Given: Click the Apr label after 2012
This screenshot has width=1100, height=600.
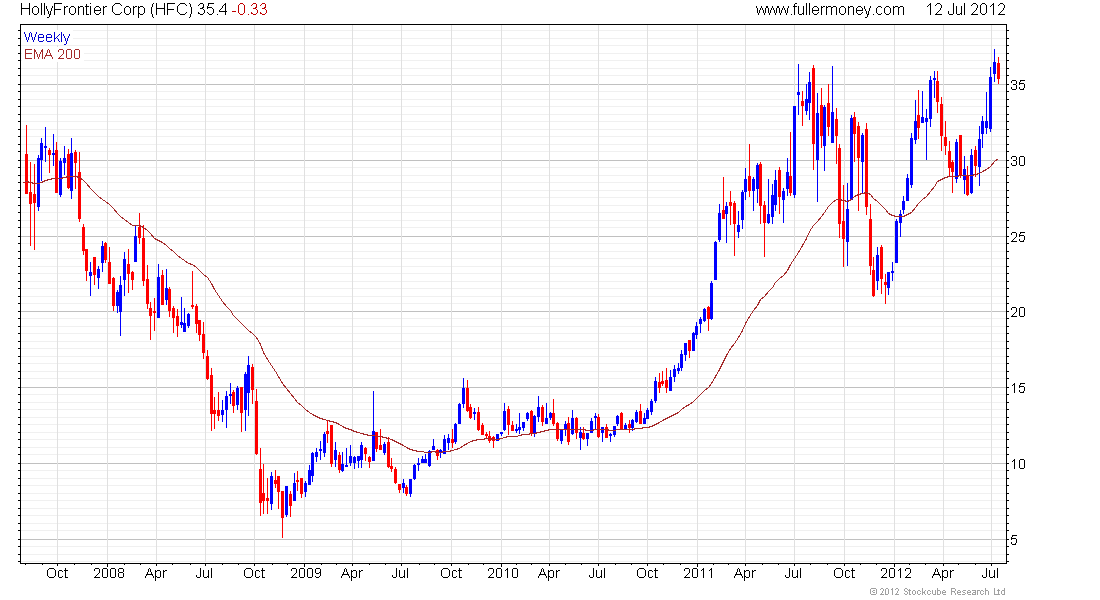Looking at the screenshot, I should pos(942,573).
